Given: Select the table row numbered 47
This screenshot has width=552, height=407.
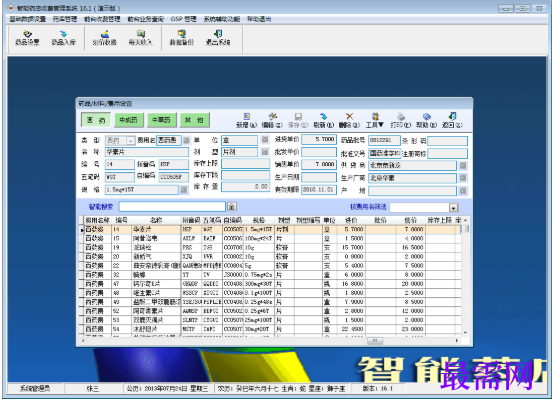Looking at the screenshot, I should pos(271,284).
